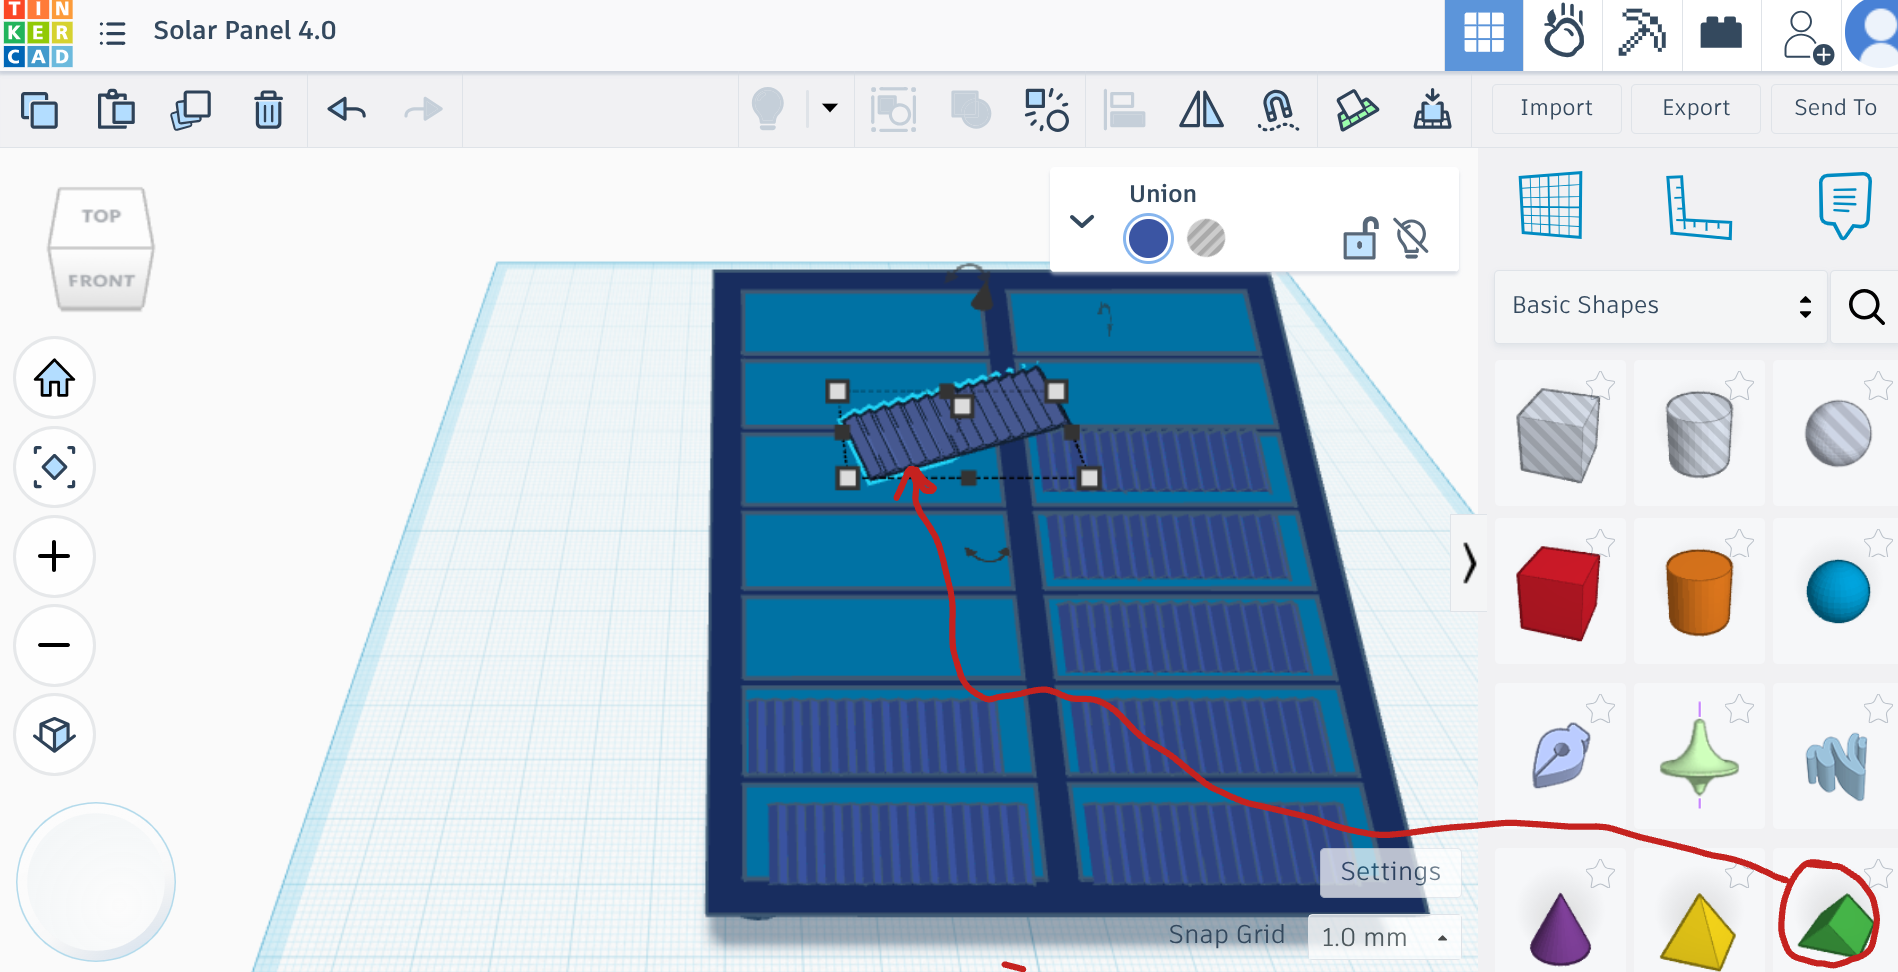
Task: Select the blue Sphere shape
Action: 1838,591
